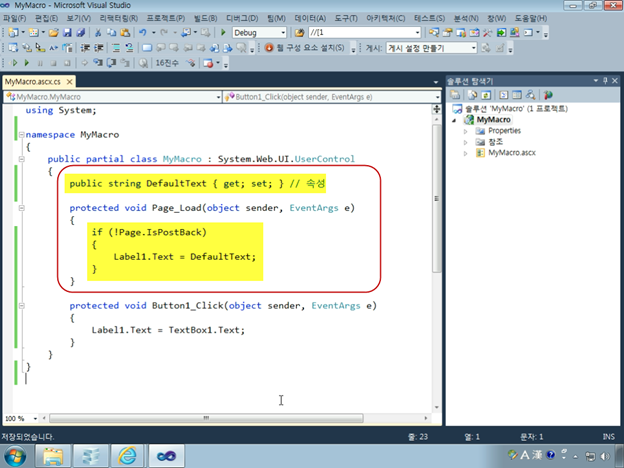624x468 pixels.
Task: Click the Solution Explorer toolbar icon
Action: click(434, 33)
